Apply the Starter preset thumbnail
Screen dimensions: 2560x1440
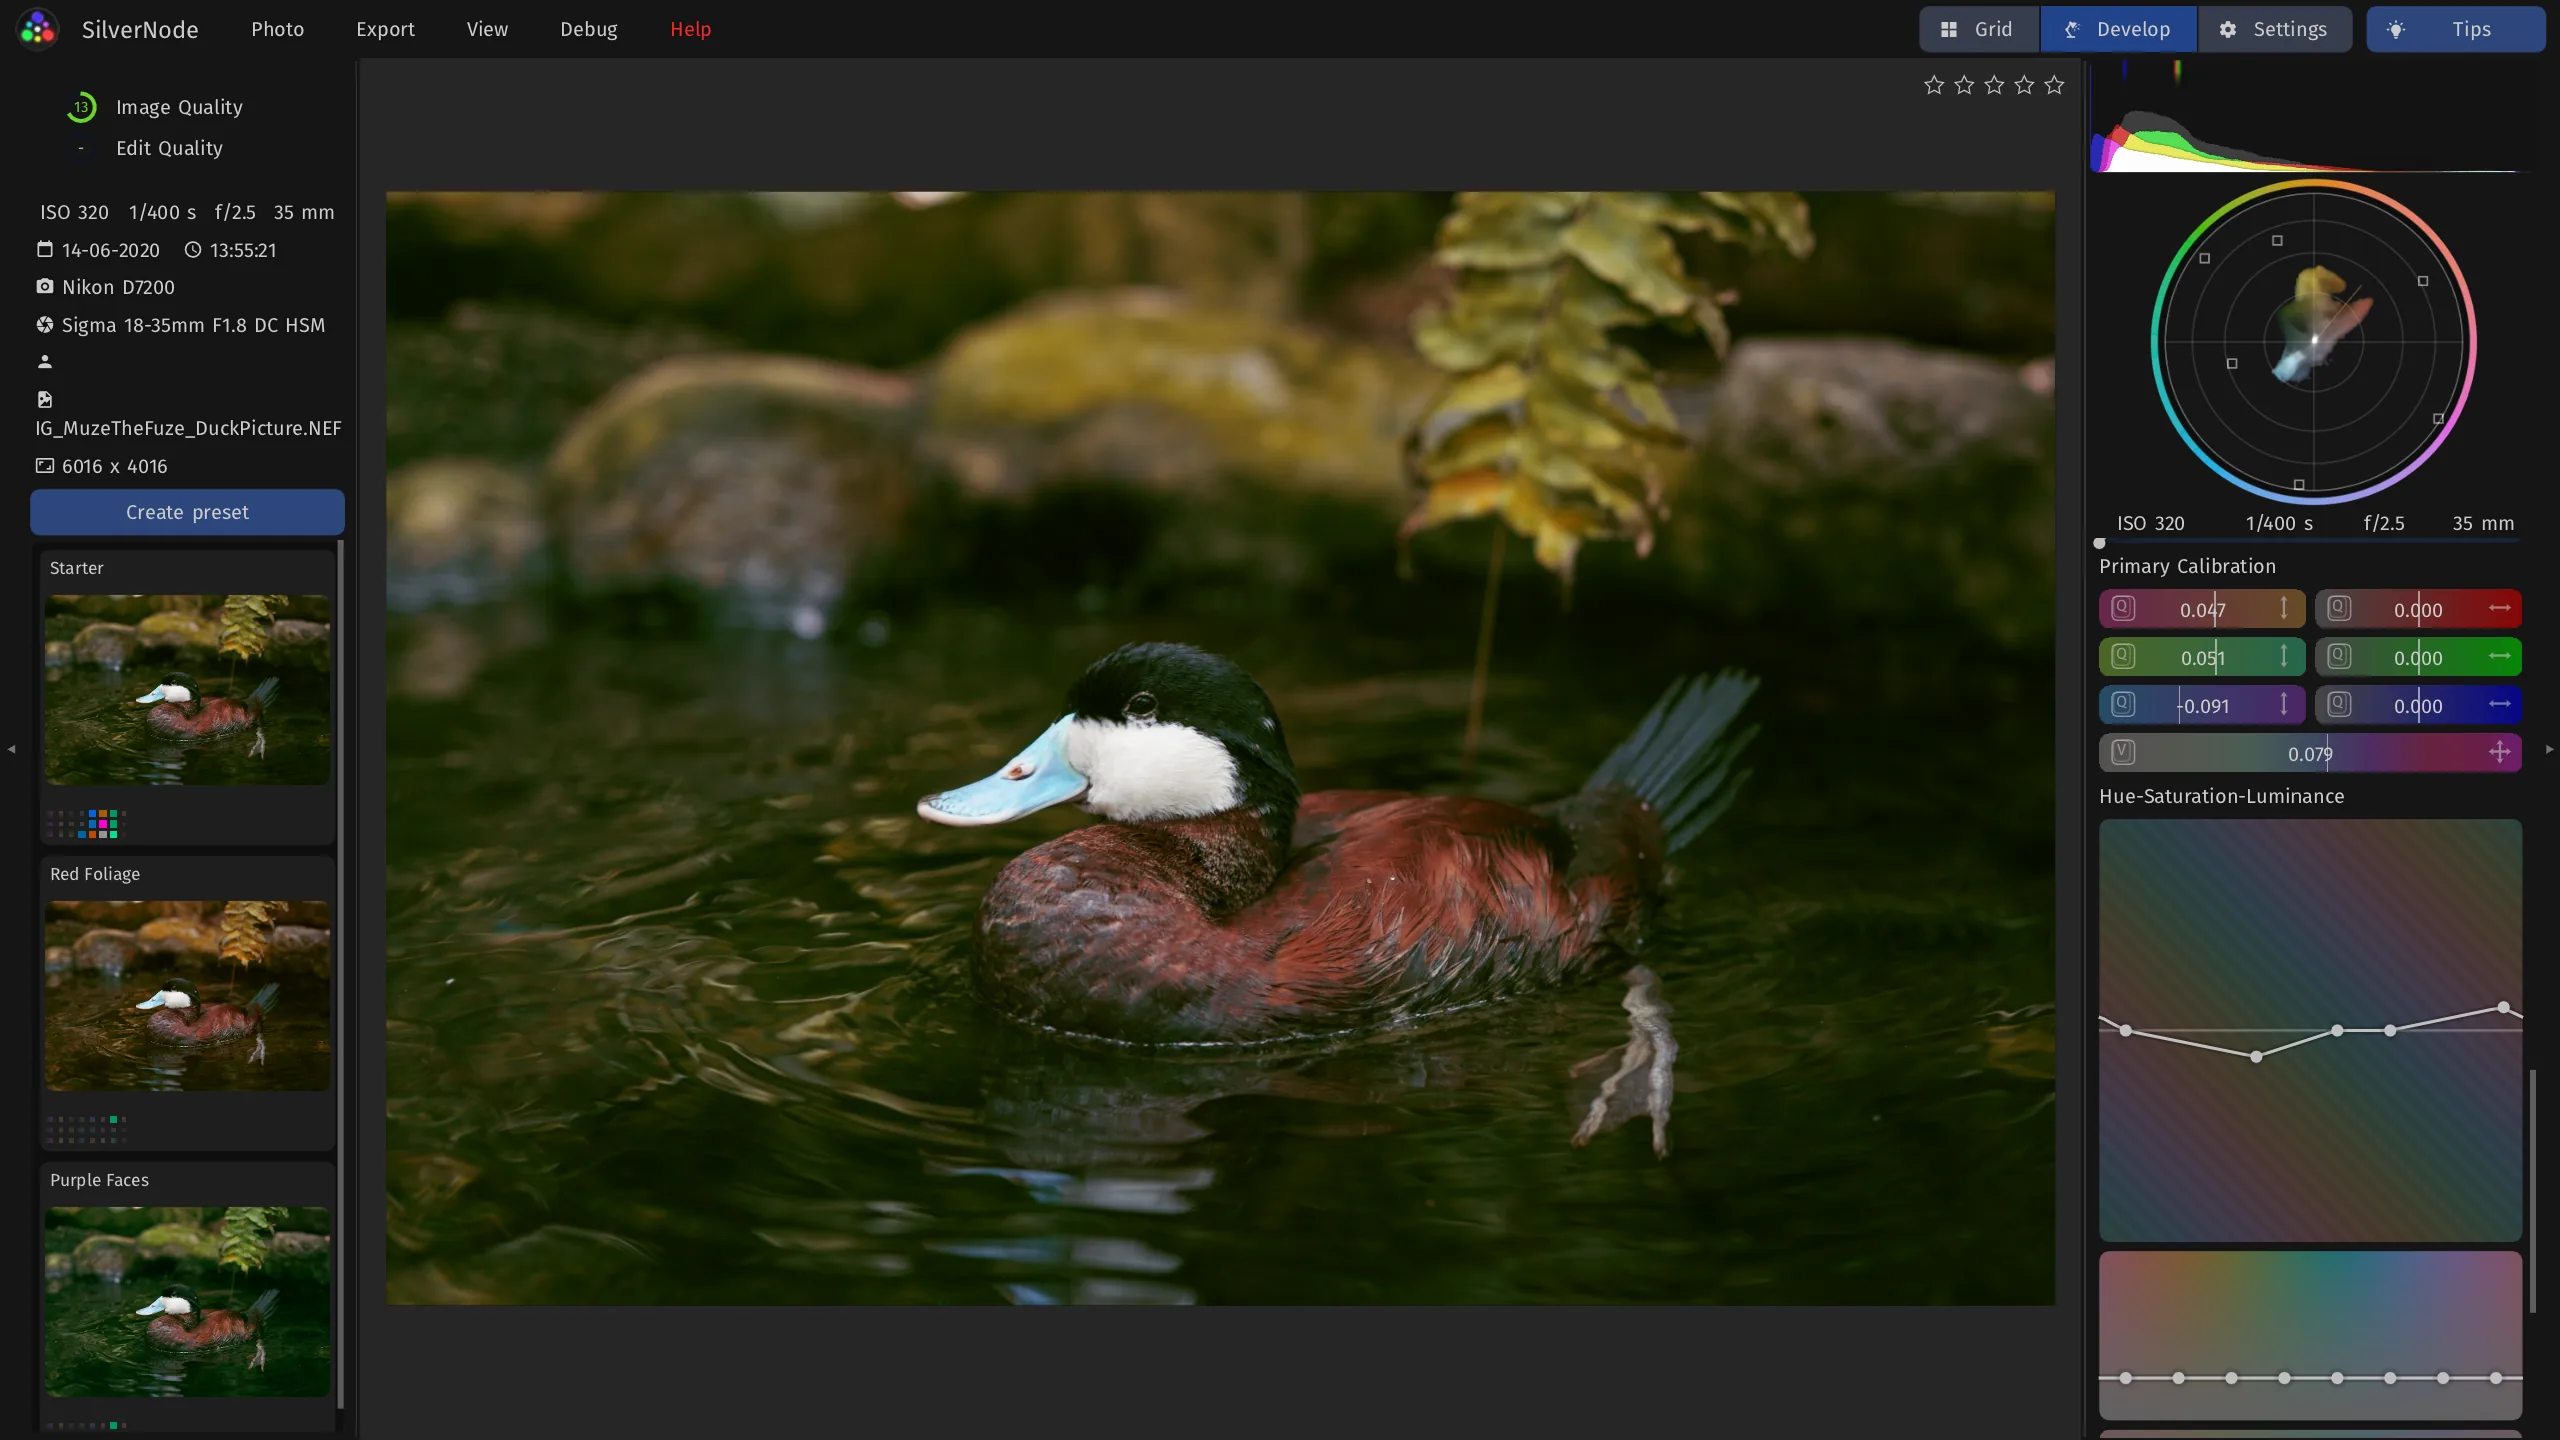click(187, 690)
